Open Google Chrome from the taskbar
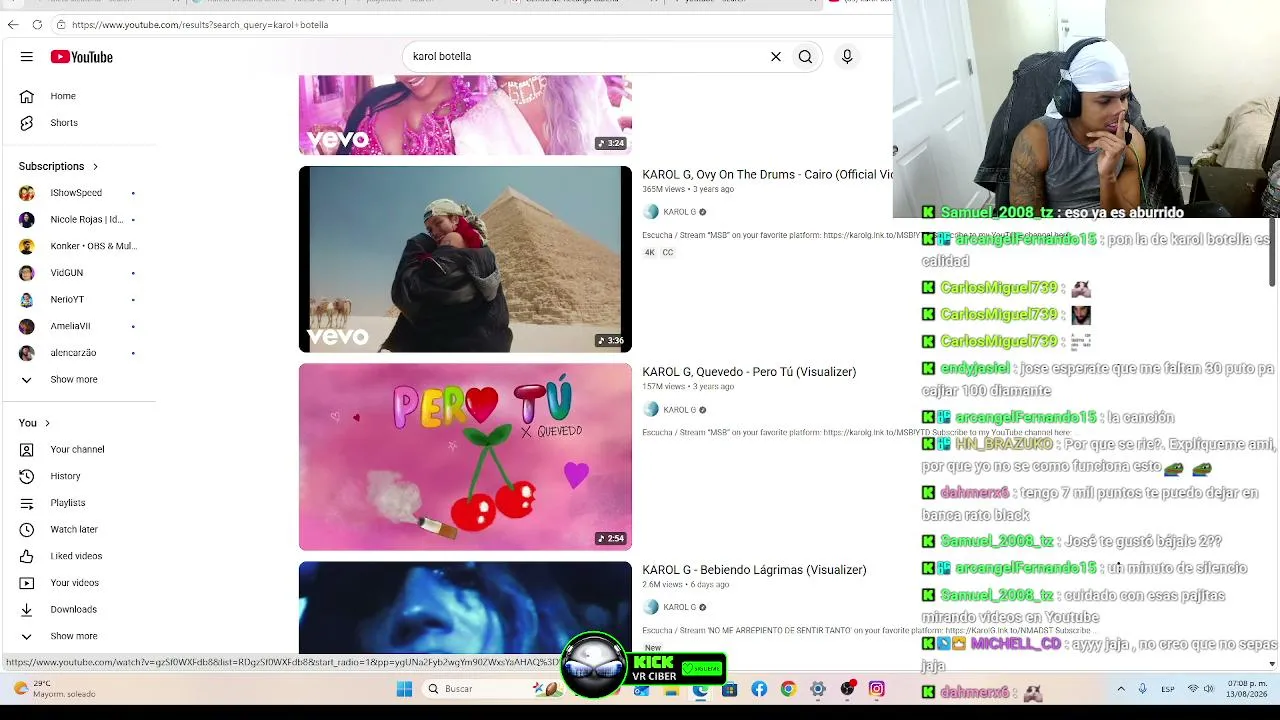This screenshot has height=720, width=1280. (x=788, y=689)
